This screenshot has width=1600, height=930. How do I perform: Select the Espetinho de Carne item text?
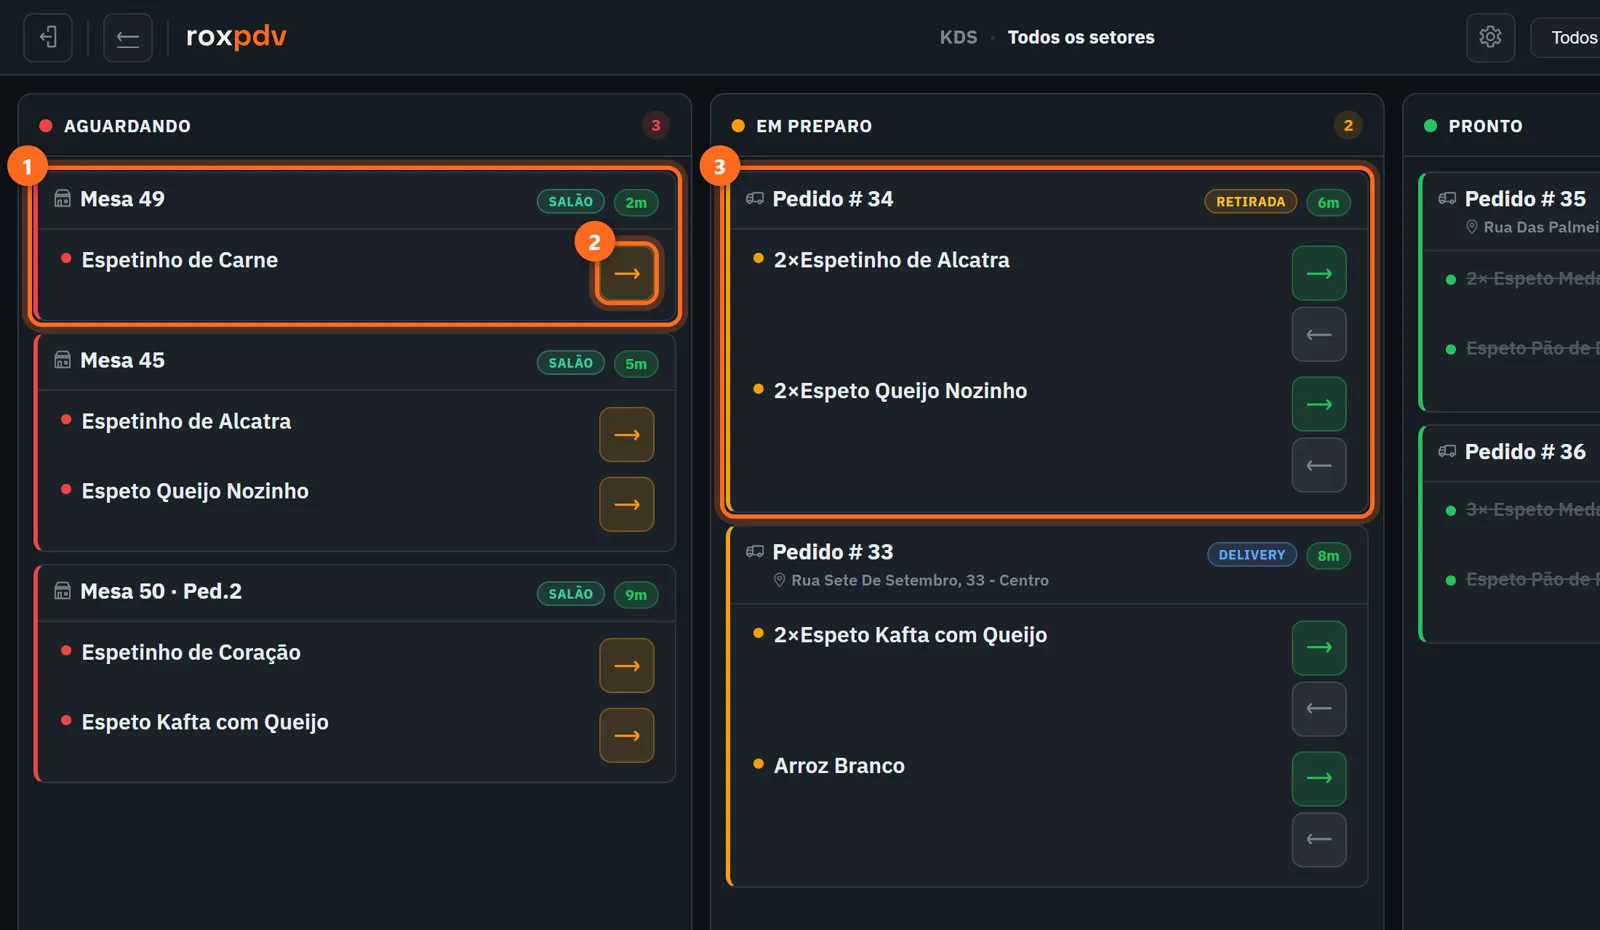click(x=180, y=260)
